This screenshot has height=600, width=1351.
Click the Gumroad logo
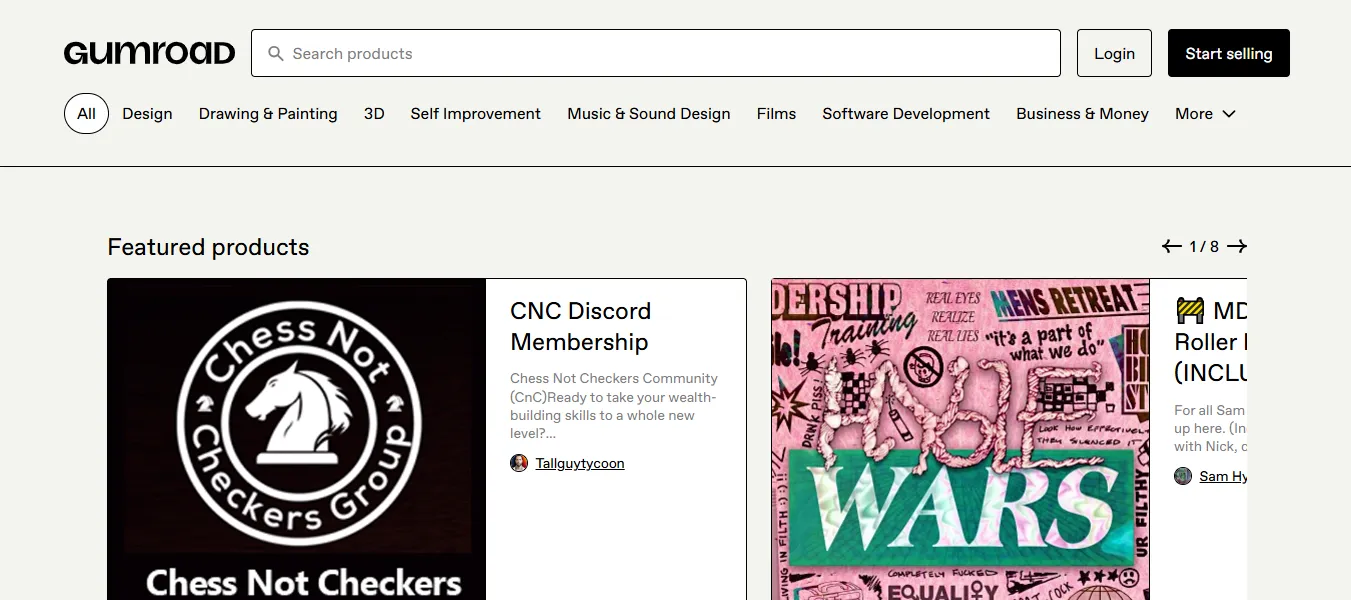[149, 53]
